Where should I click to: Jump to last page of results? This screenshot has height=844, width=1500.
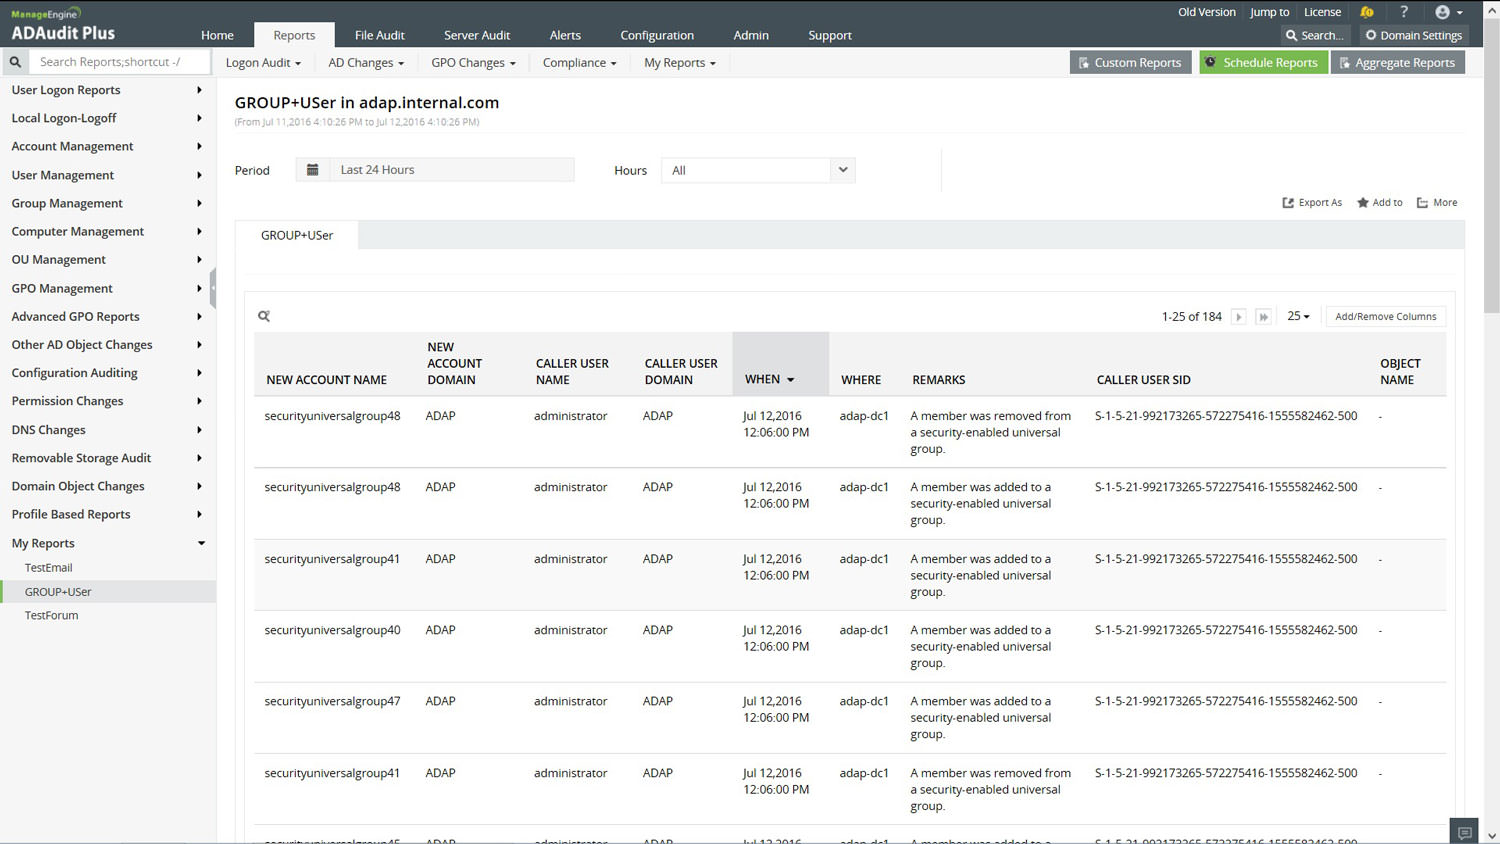pos(1263,317)
